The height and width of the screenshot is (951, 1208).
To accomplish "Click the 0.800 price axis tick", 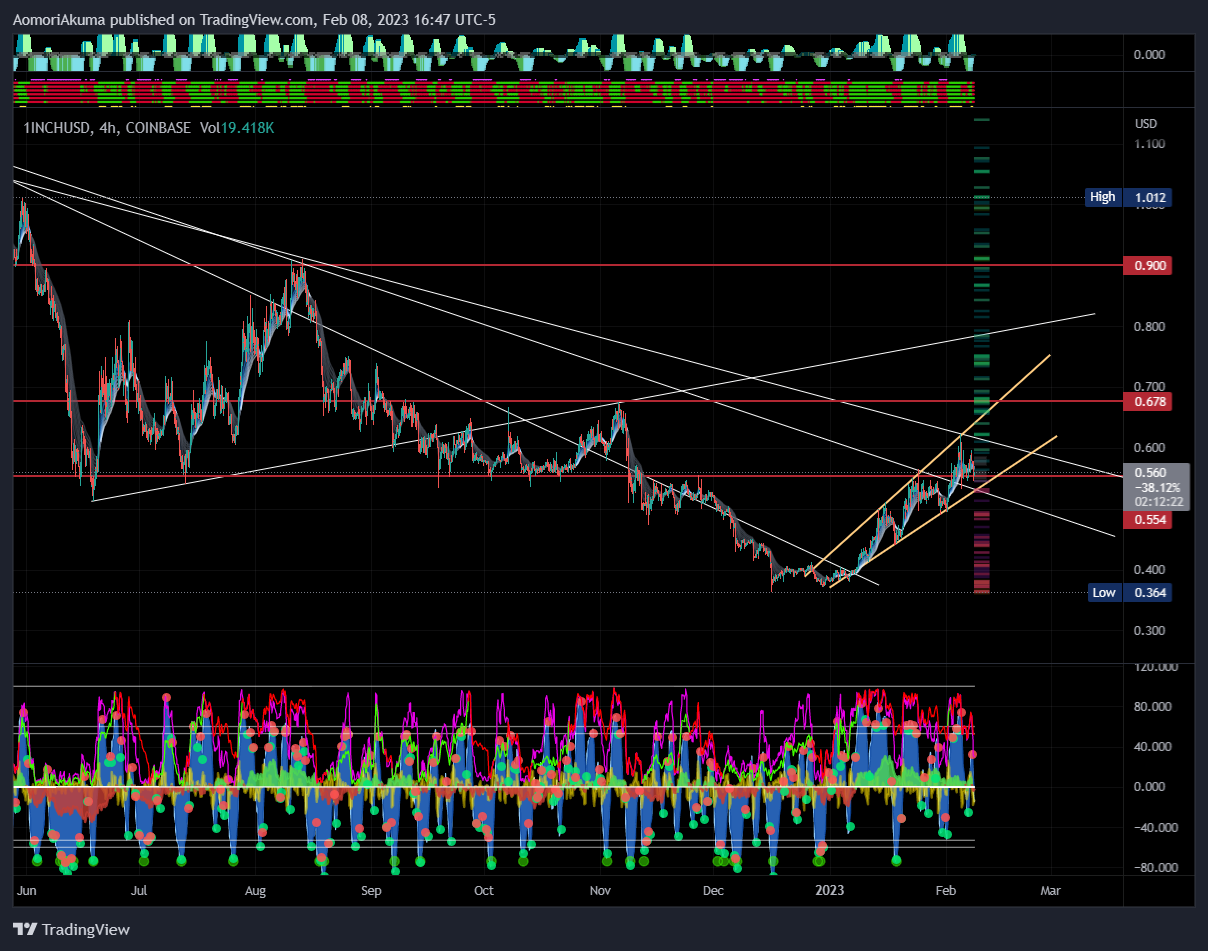I will tap(1150, 327).
